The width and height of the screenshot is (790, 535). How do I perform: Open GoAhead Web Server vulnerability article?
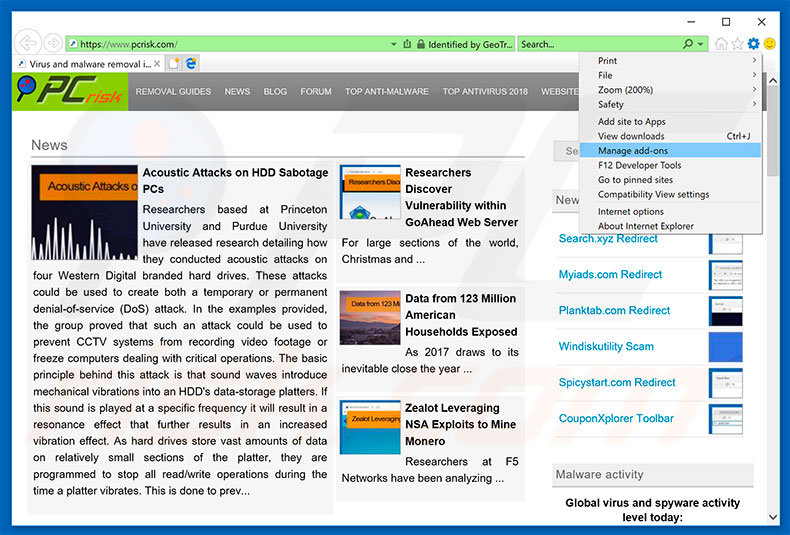pyautogui.click(x=462, y=197)
